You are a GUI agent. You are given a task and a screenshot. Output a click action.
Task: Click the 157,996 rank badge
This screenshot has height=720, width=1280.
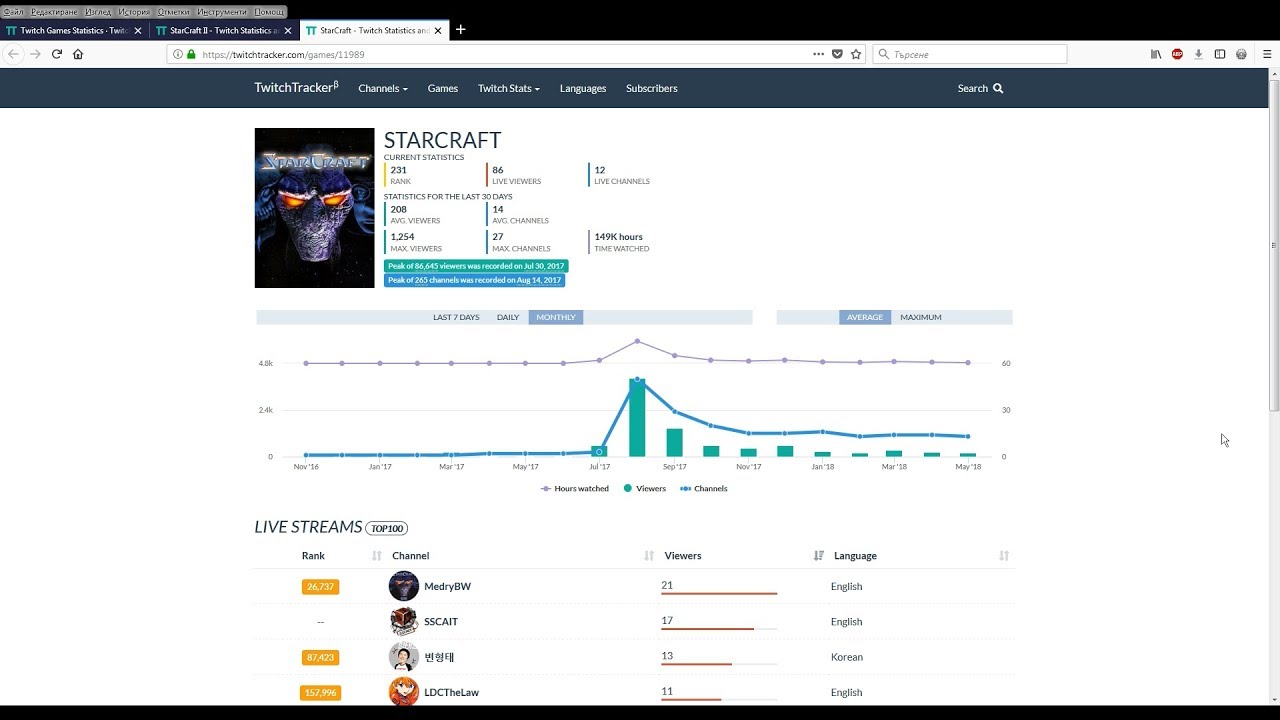tap(320, 692)
